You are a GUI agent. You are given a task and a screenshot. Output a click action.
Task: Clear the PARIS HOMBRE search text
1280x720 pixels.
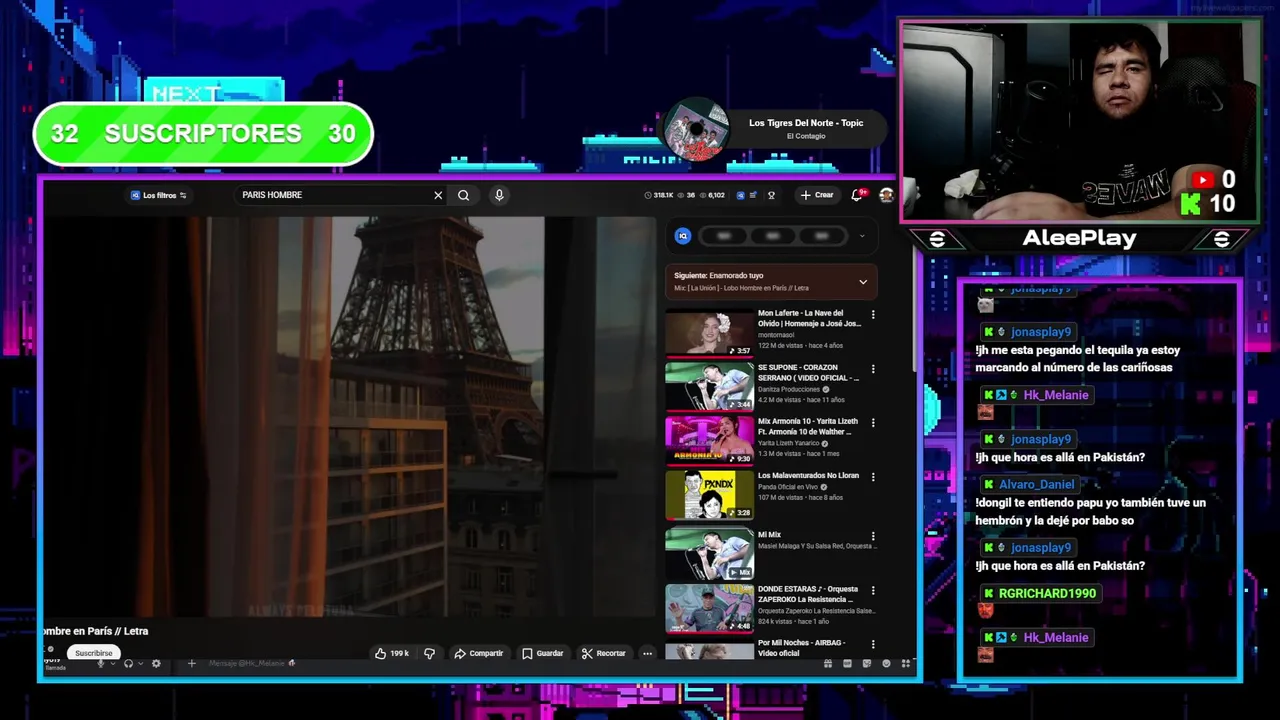point(438,195)
